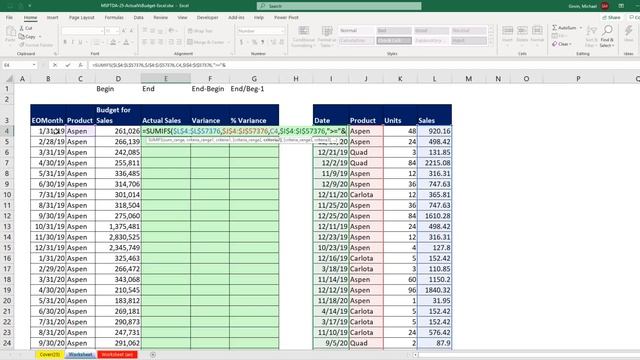The width and height of the screenshot is (640, 360).
Task: Click the Decrease Decimal icon
Action: 281,42
